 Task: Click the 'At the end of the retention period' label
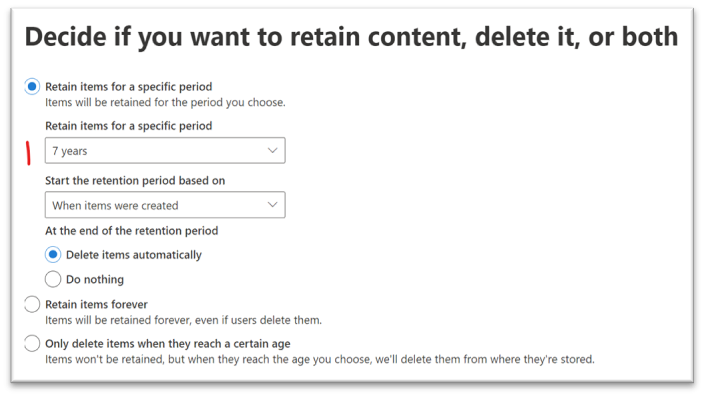point(131,231)
